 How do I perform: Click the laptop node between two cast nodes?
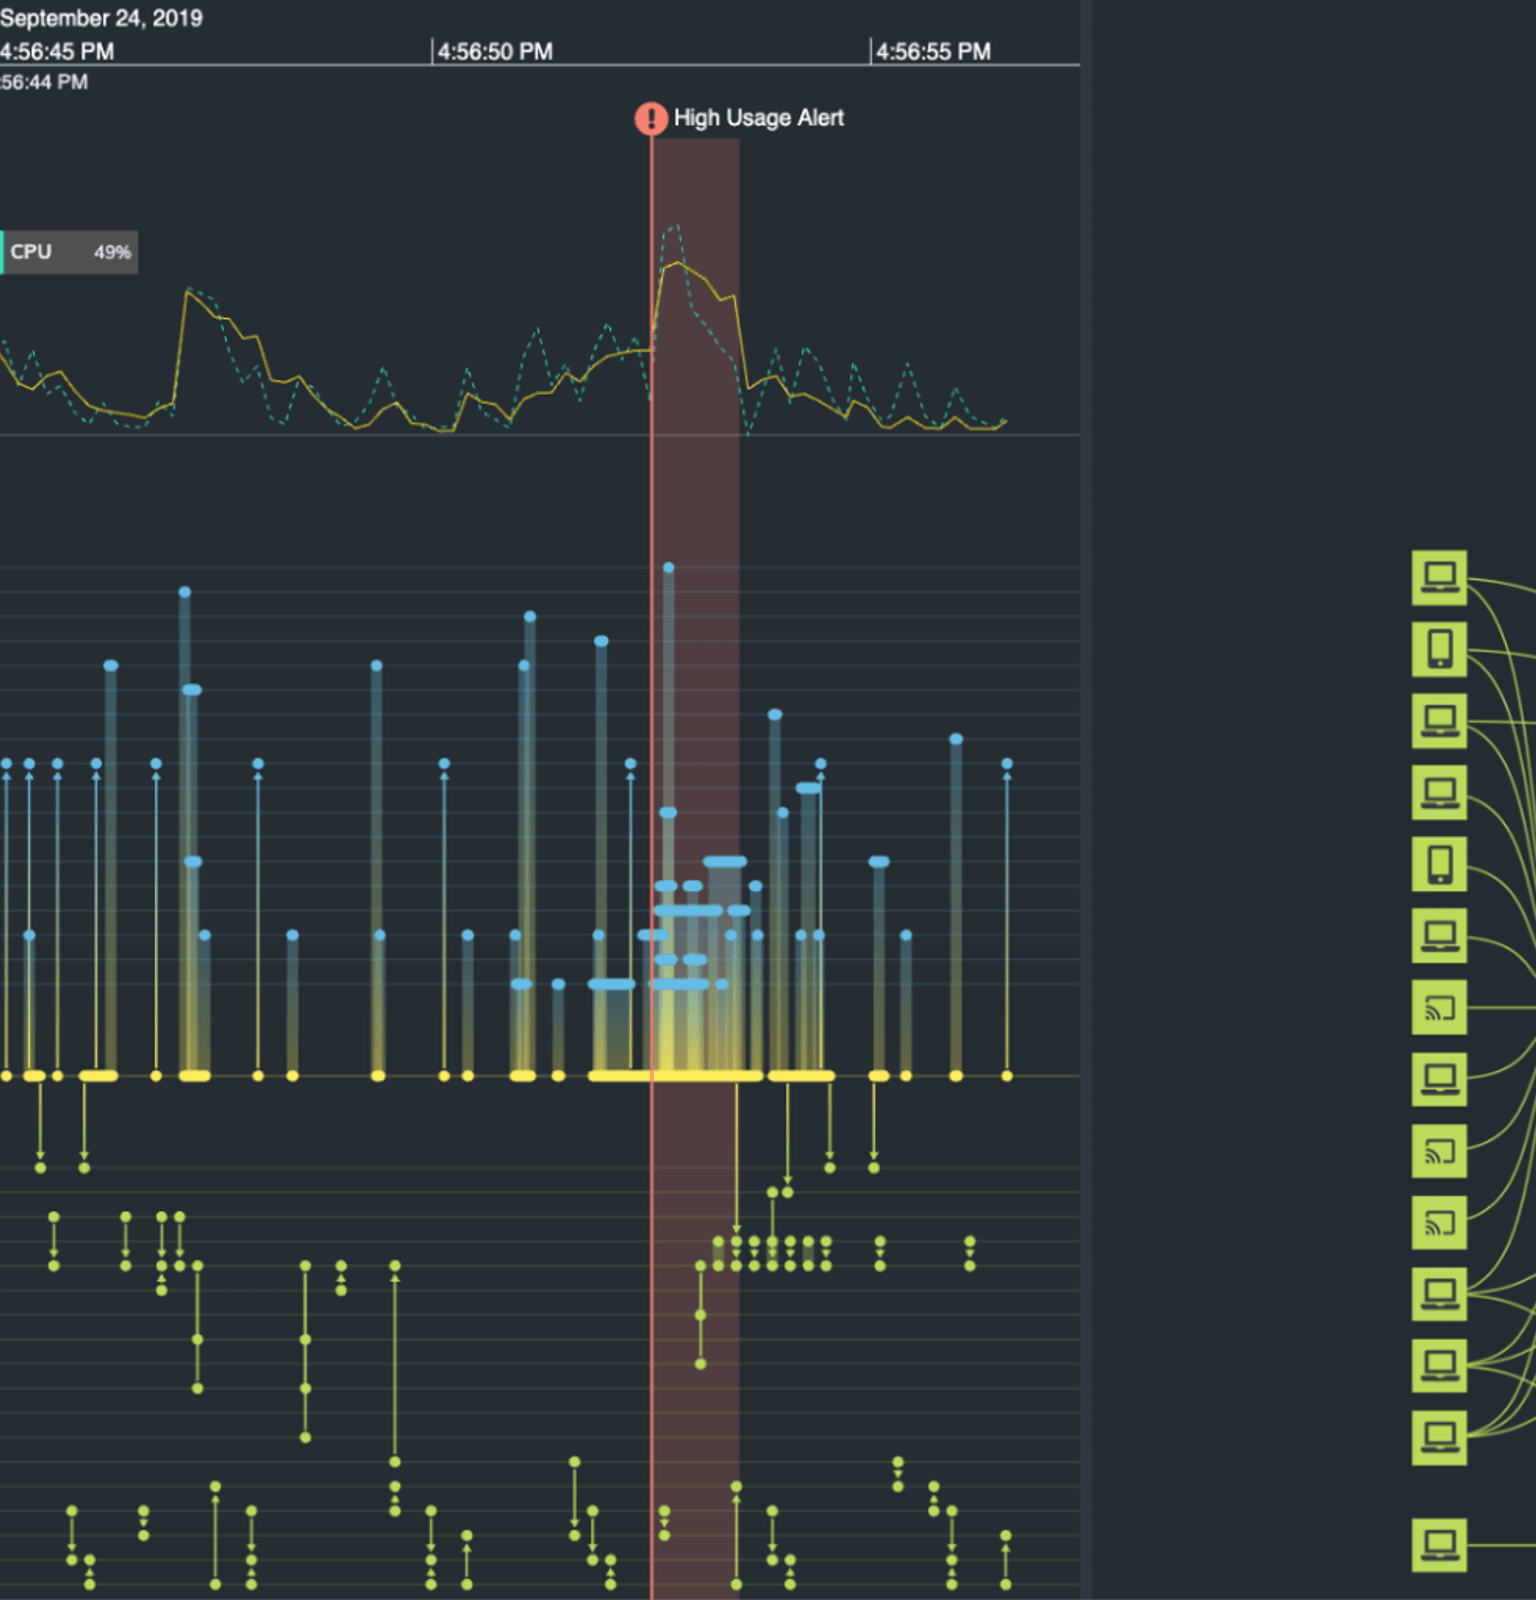coord(1439,1079)
